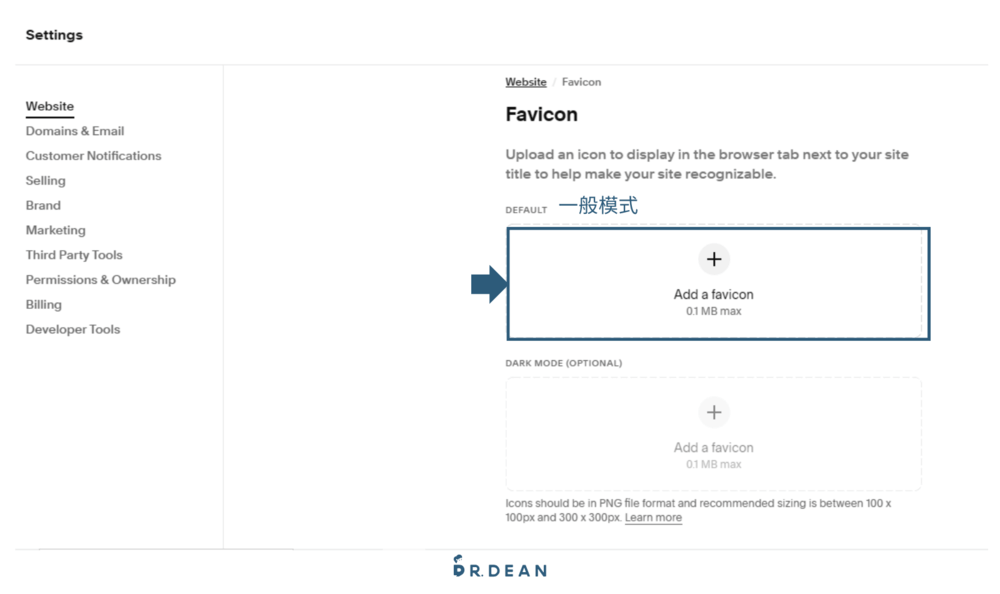Click the Learn more link about icon sizing

[x=653, y=517]
